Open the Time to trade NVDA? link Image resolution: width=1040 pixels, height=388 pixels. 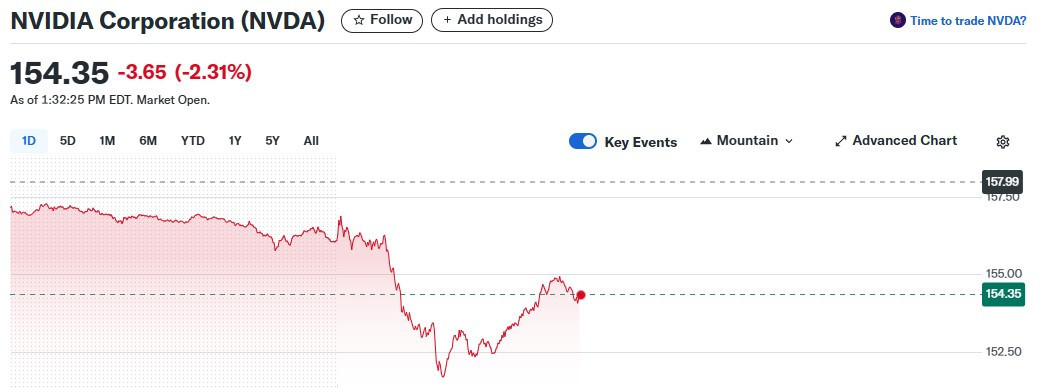point(968,21)
